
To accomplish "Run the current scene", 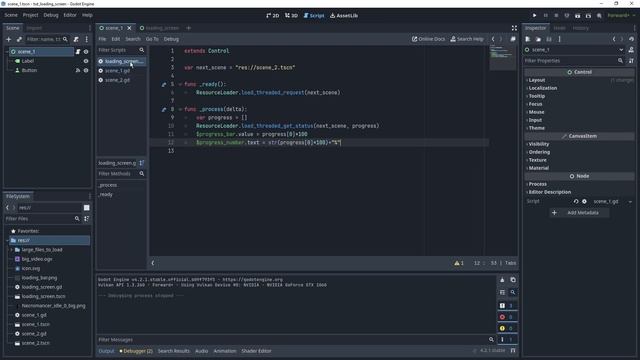I will (x=577, y=16).
